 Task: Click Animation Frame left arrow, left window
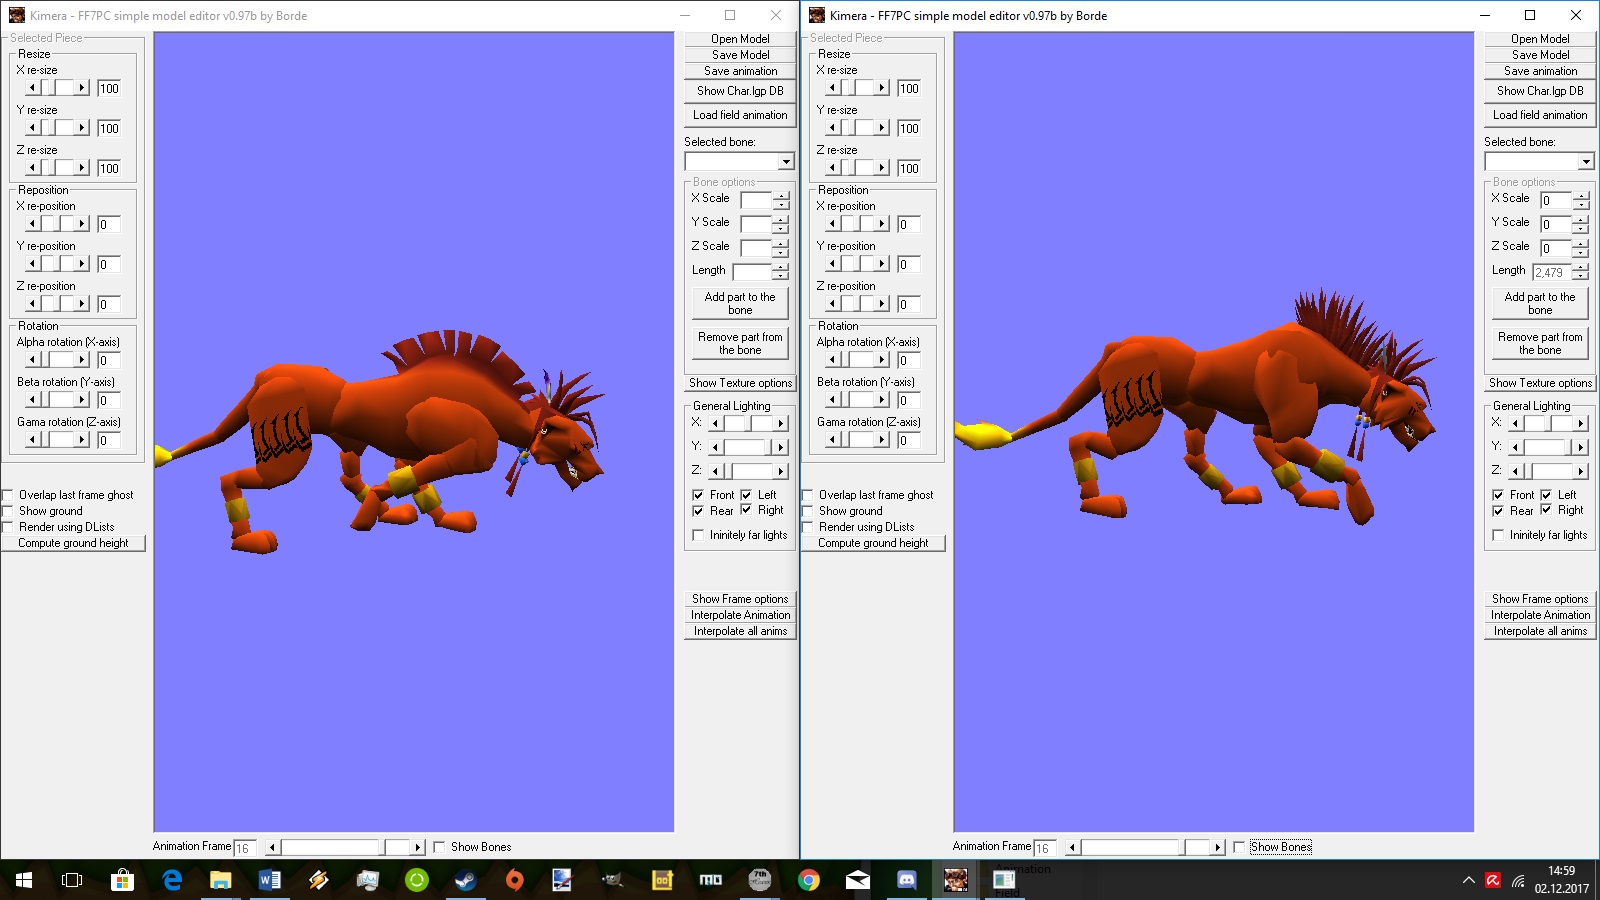271,847
